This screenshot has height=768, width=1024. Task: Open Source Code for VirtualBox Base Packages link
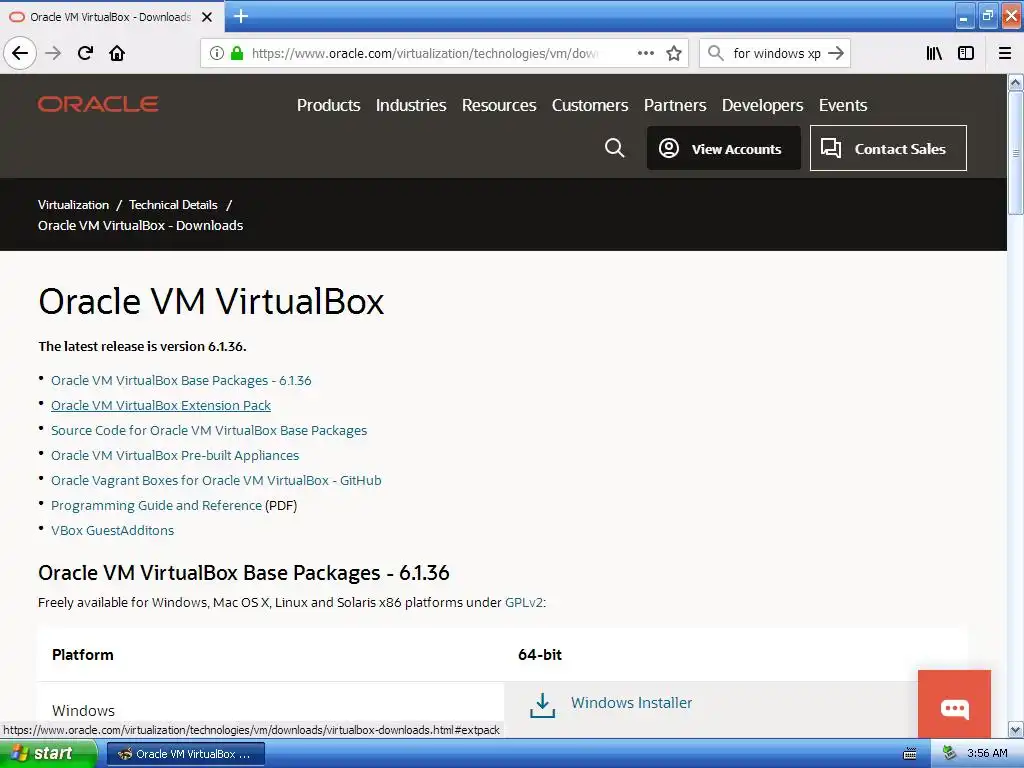[209, 430]
